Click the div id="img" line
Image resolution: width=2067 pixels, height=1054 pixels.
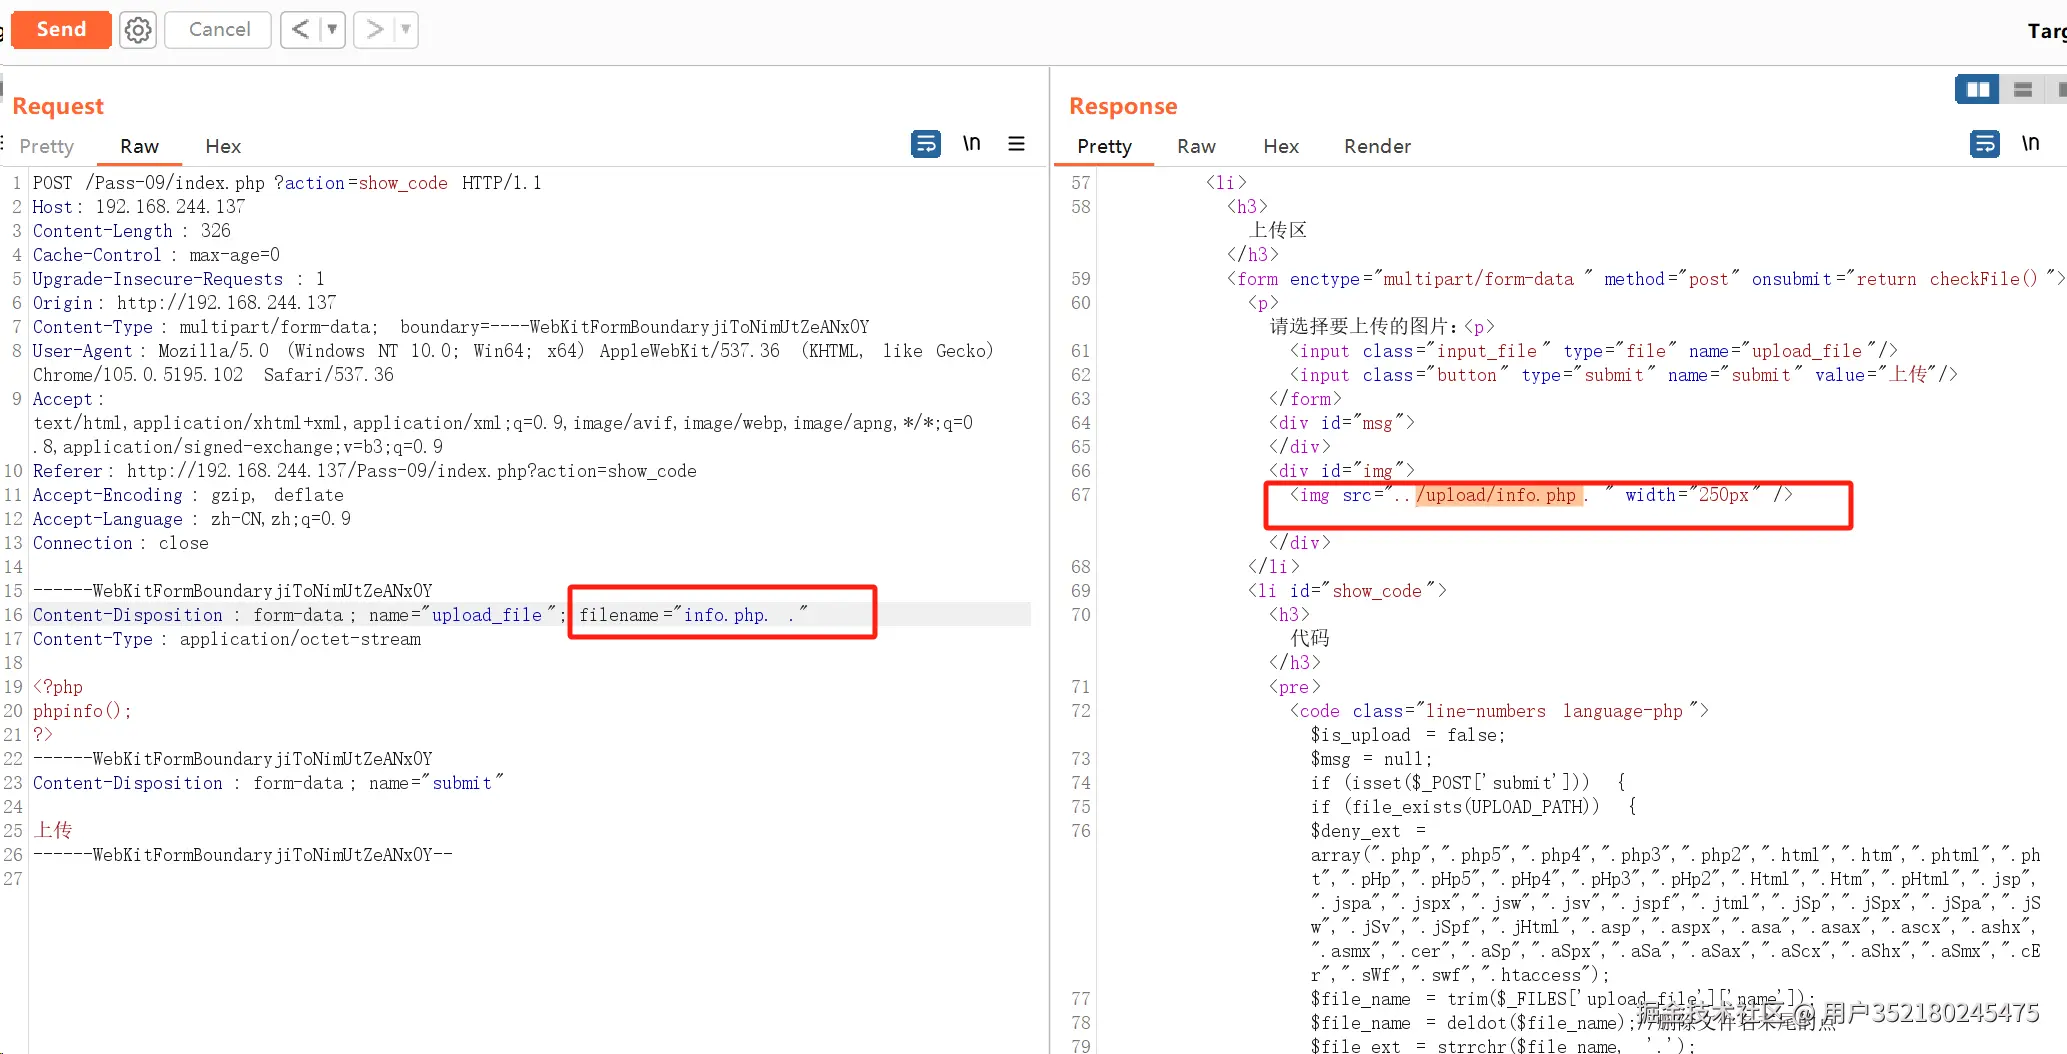[x=1342, y=471]
